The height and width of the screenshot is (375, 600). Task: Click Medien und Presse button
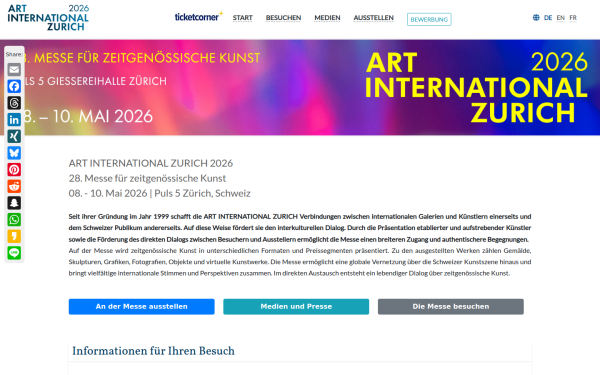(296, 307)
